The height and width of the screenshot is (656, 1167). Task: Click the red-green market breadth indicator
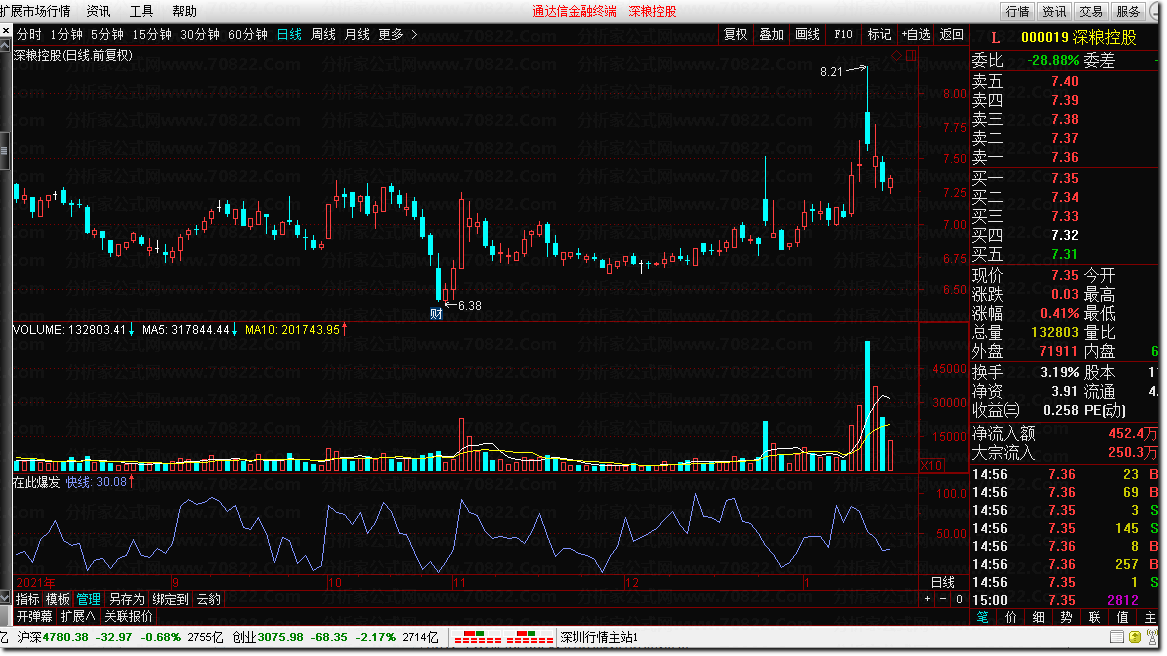point(504,637)
